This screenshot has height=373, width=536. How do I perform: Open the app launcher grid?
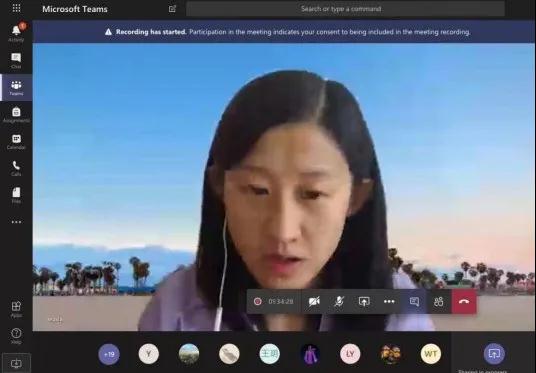pyautogui.click(x=16, y=8)
